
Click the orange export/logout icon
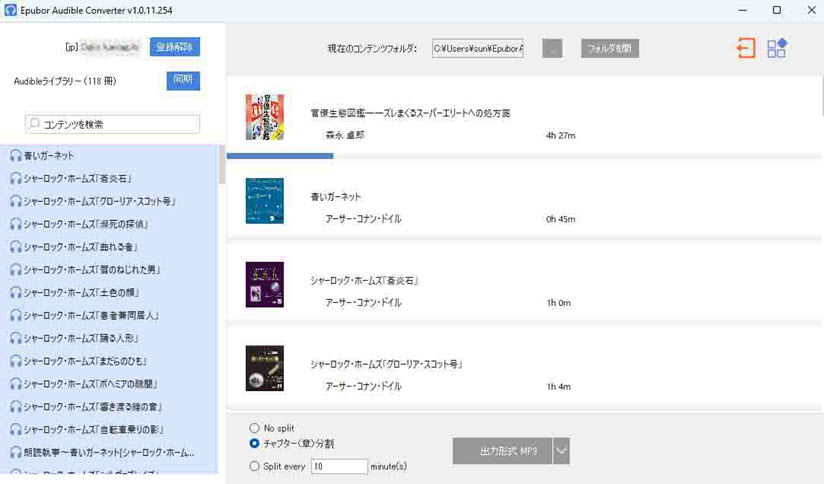tap(745, 48)
